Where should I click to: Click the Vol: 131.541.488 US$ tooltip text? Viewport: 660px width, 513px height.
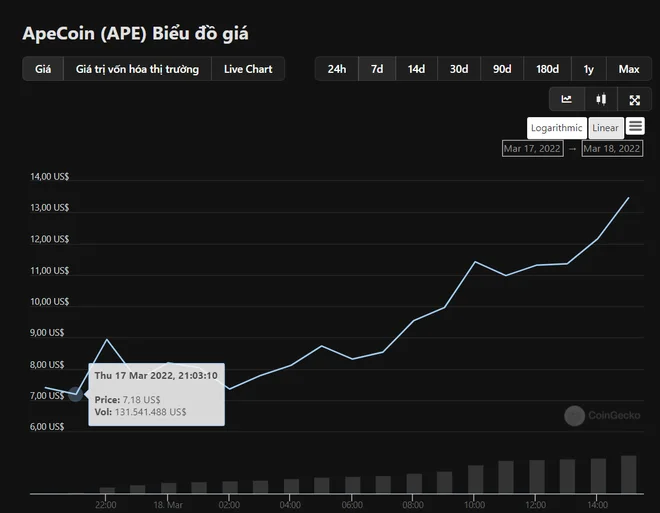point(141,412)
